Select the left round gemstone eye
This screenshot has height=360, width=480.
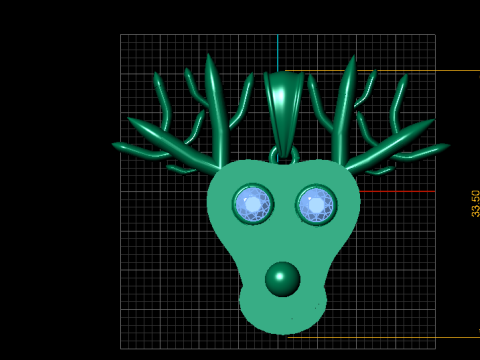(x=253, y=204)
